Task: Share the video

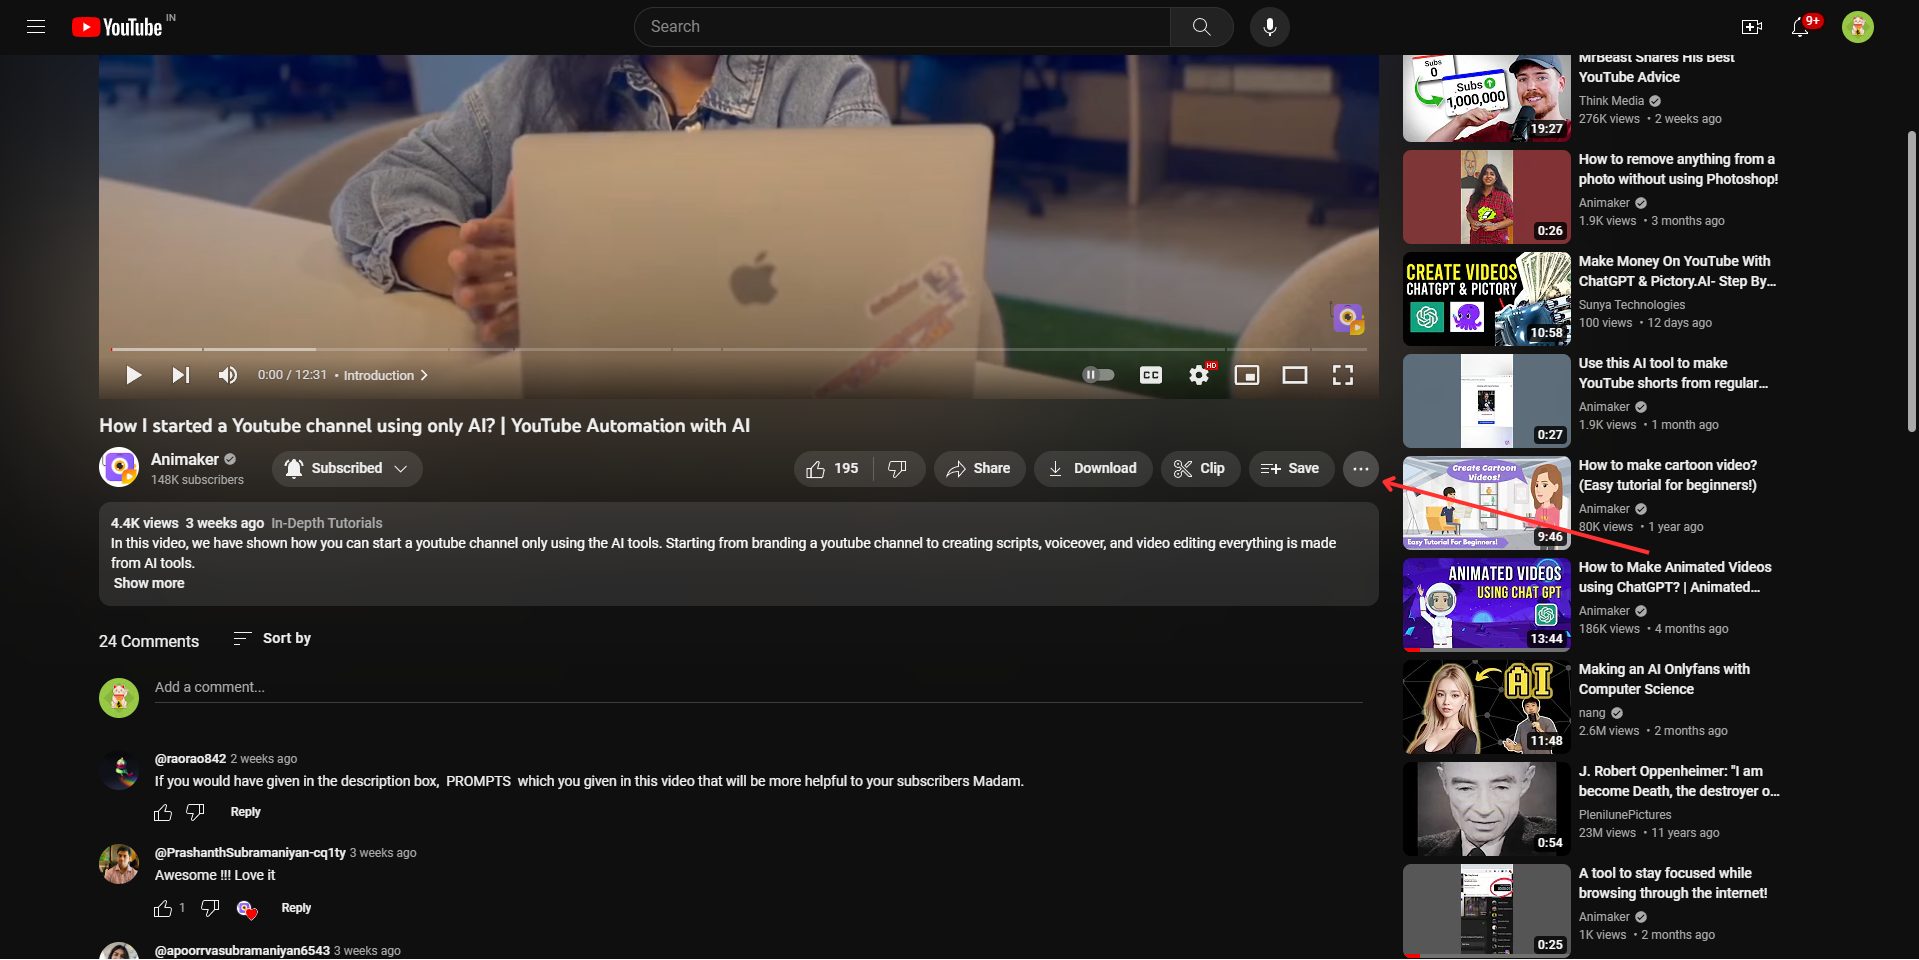Action: pos(979,468)
